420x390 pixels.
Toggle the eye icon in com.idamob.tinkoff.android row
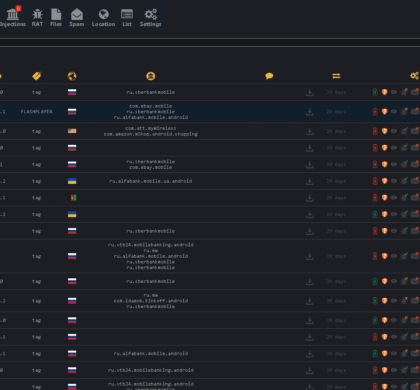[x=394, y=301]
